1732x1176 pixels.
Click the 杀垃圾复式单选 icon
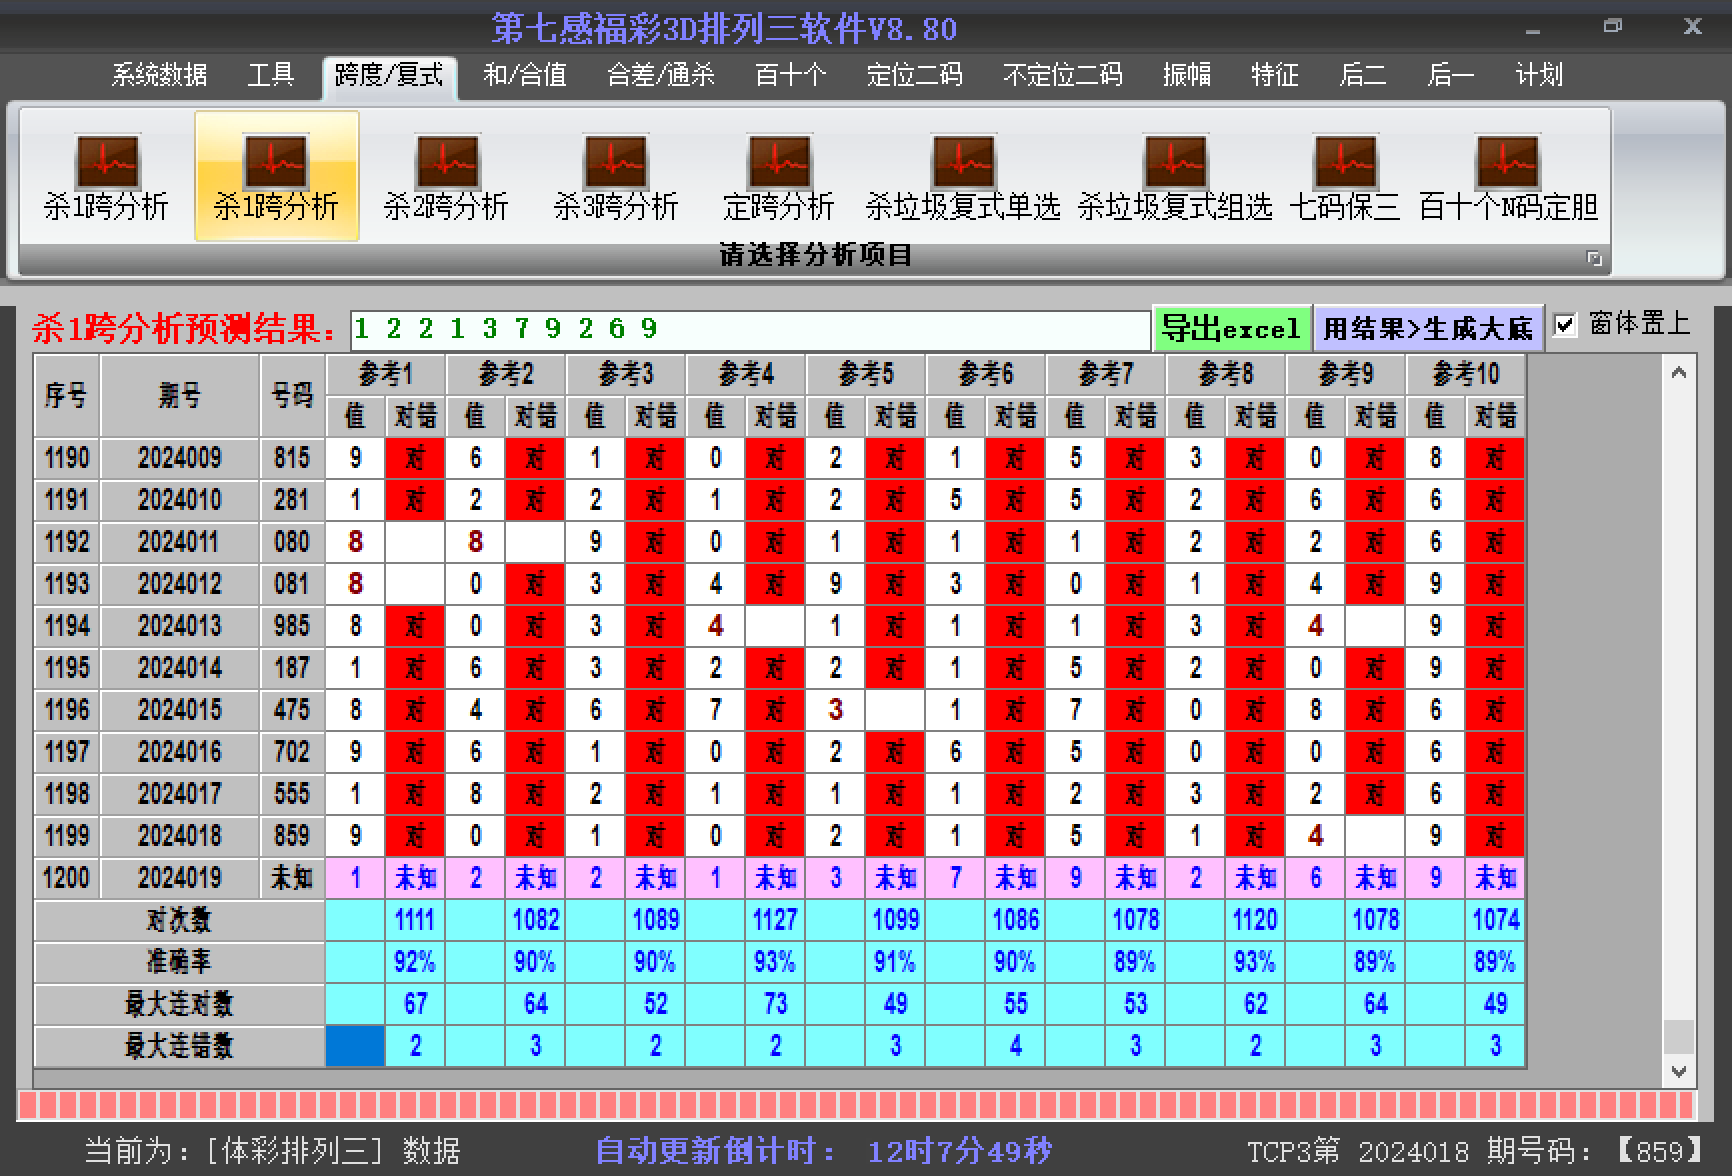coord(962,177)
